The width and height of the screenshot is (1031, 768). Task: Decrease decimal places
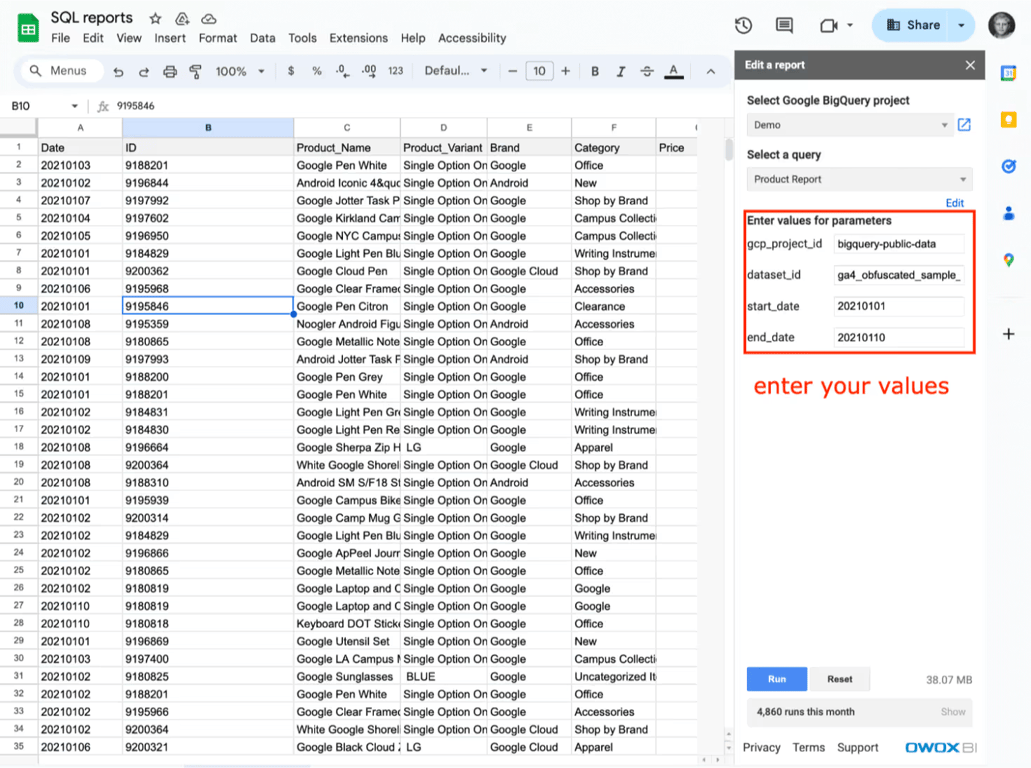(x=343, y=71)
